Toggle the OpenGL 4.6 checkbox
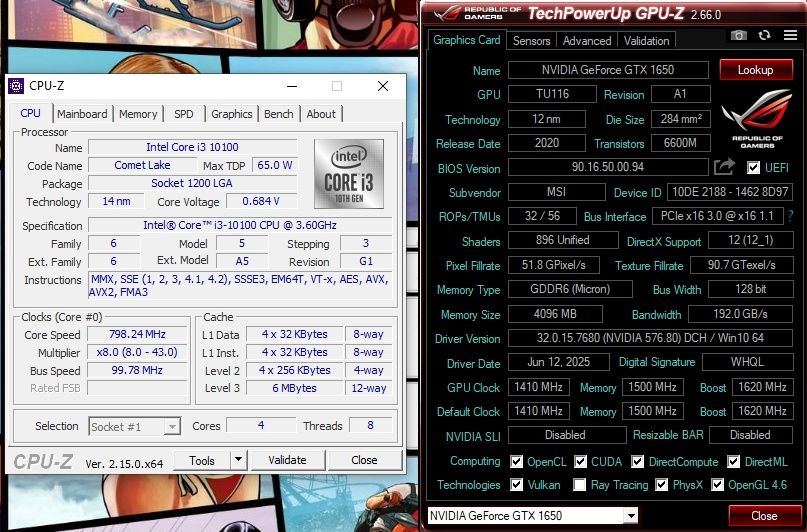Viewport: 807px width, 532px height. tap(717, 485)
